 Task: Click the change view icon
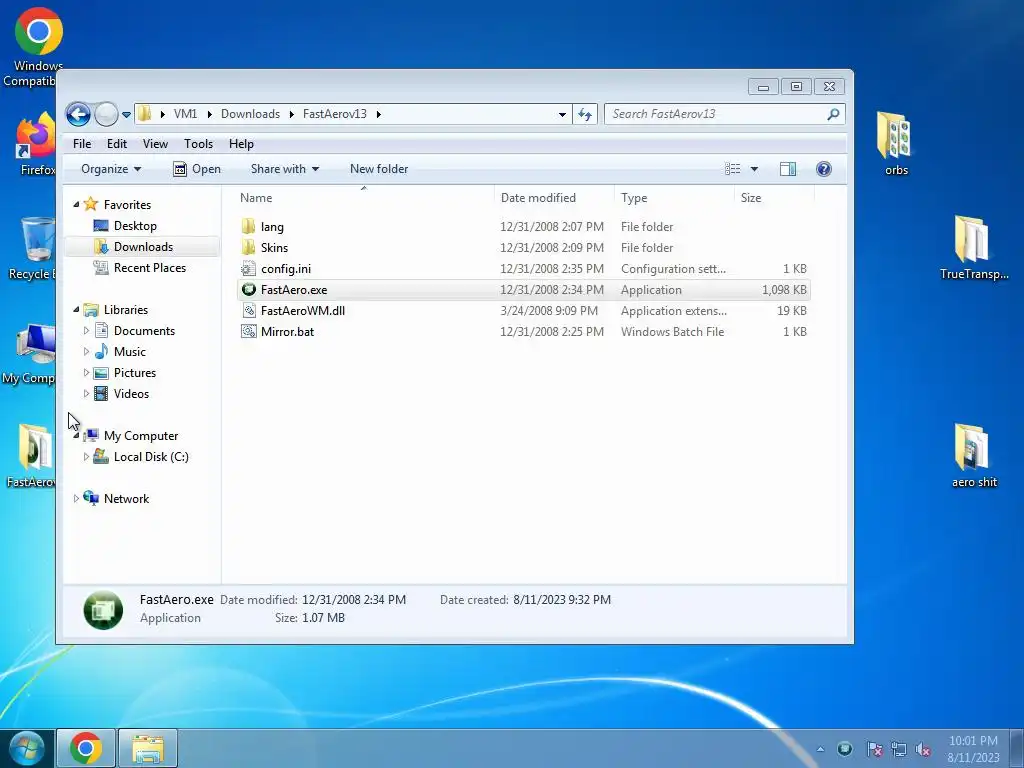[x=733, y=169]
